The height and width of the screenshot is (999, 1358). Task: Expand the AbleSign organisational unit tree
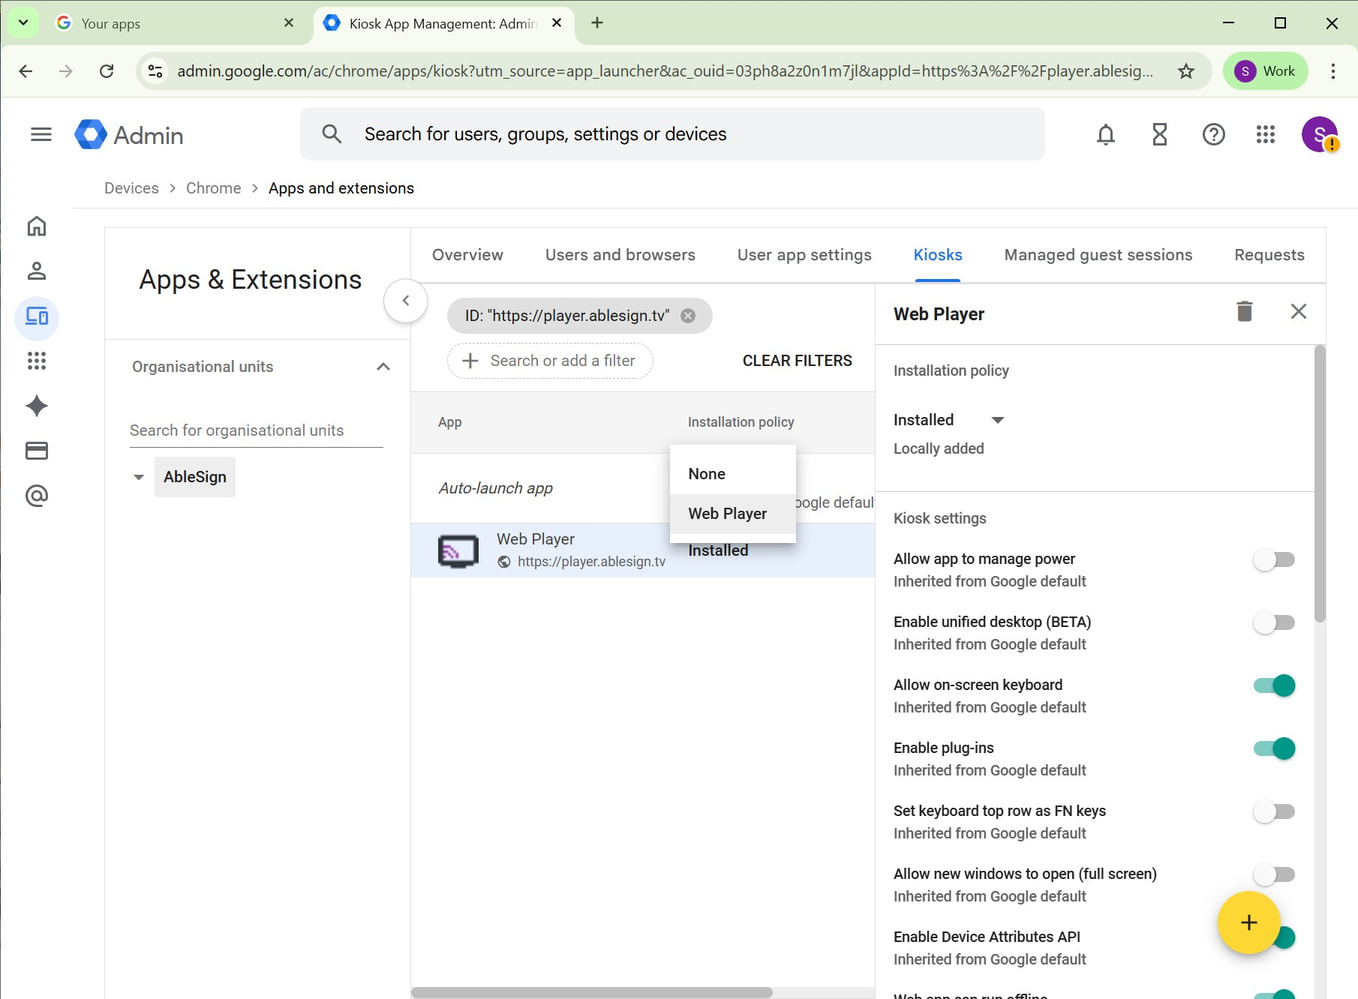(139, 477)
